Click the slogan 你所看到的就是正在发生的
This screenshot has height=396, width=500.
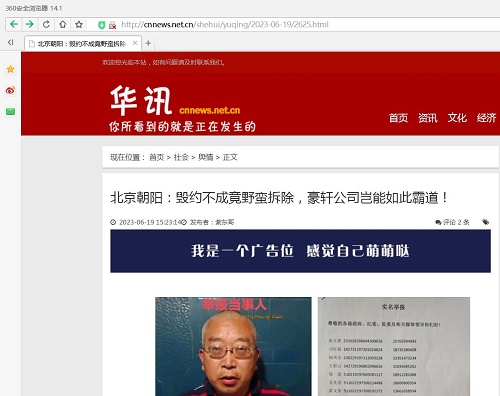coord(182,127)
